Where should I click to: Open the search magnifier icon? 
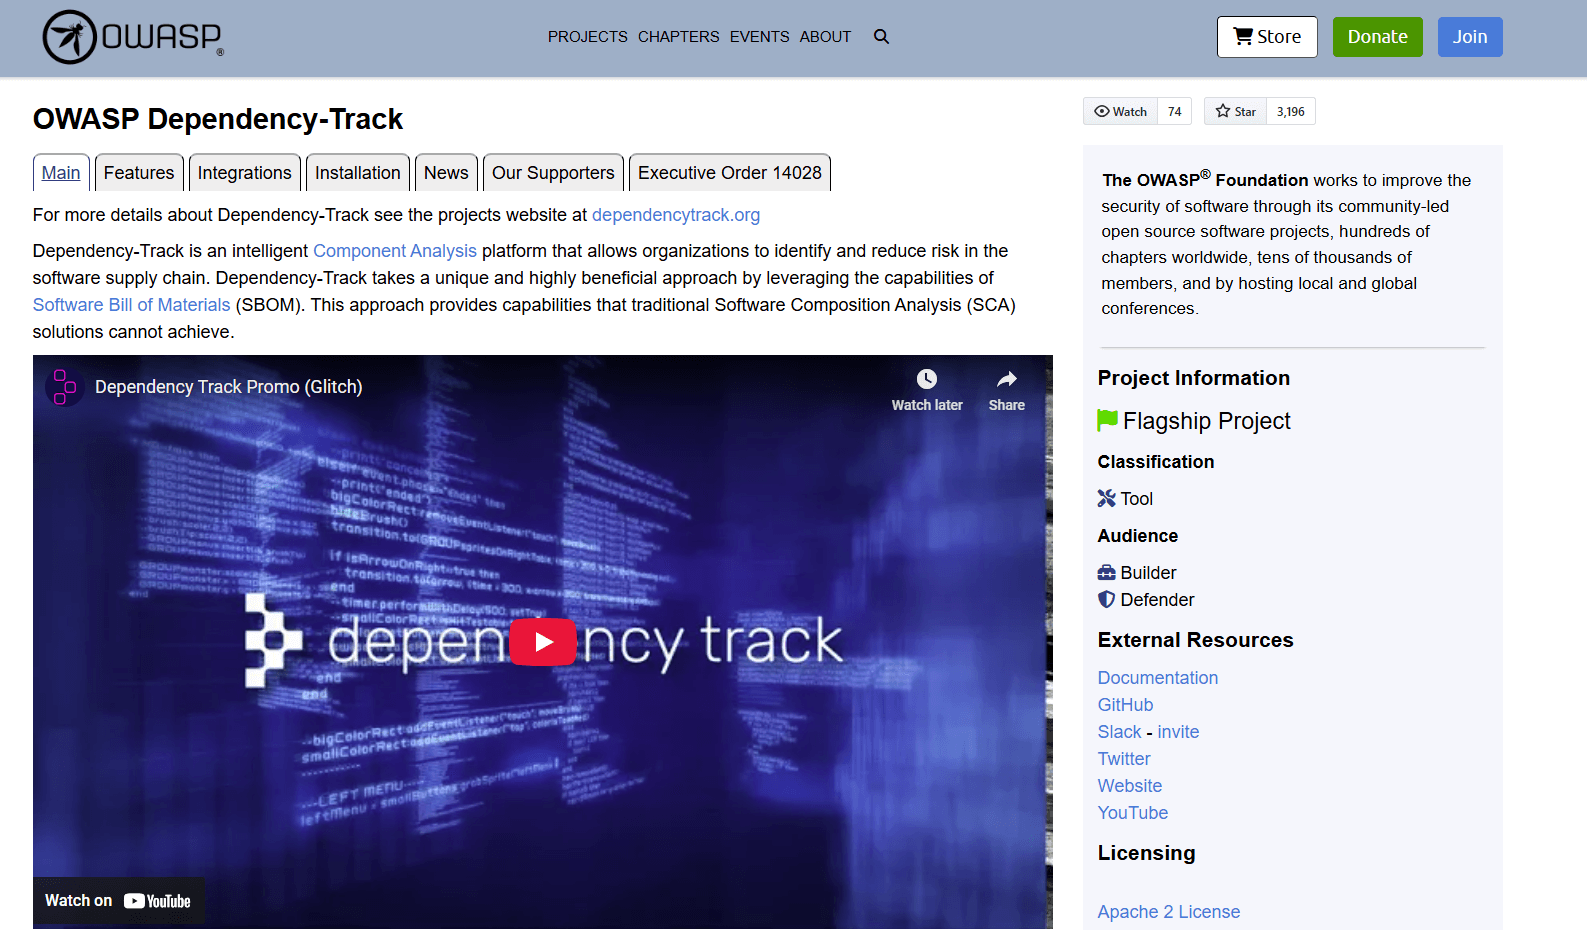pyautogui.click(x=881, y=37)
